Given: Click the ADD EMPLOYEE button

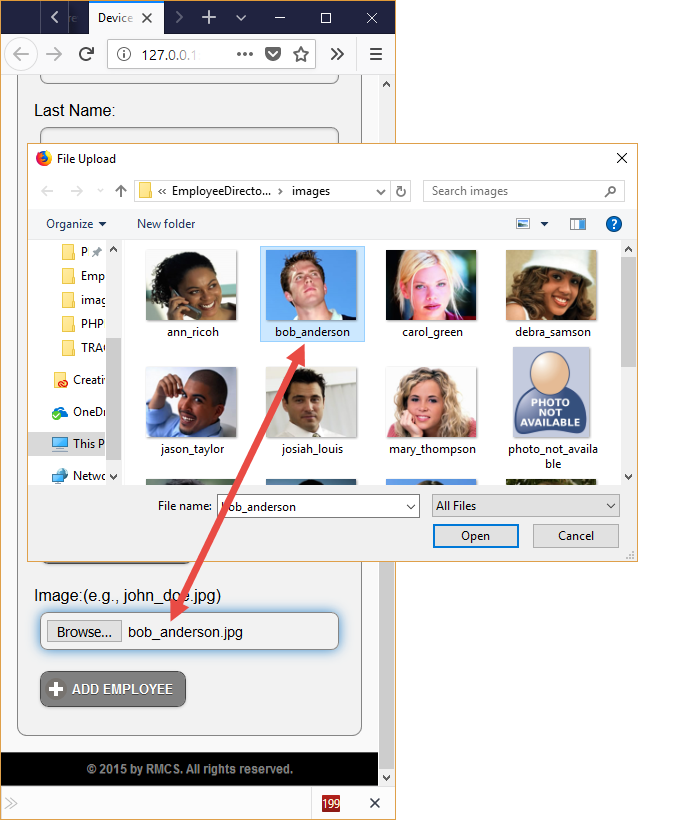Looking at the screenshot, I should pyautogui.click(x=113, y=689).
